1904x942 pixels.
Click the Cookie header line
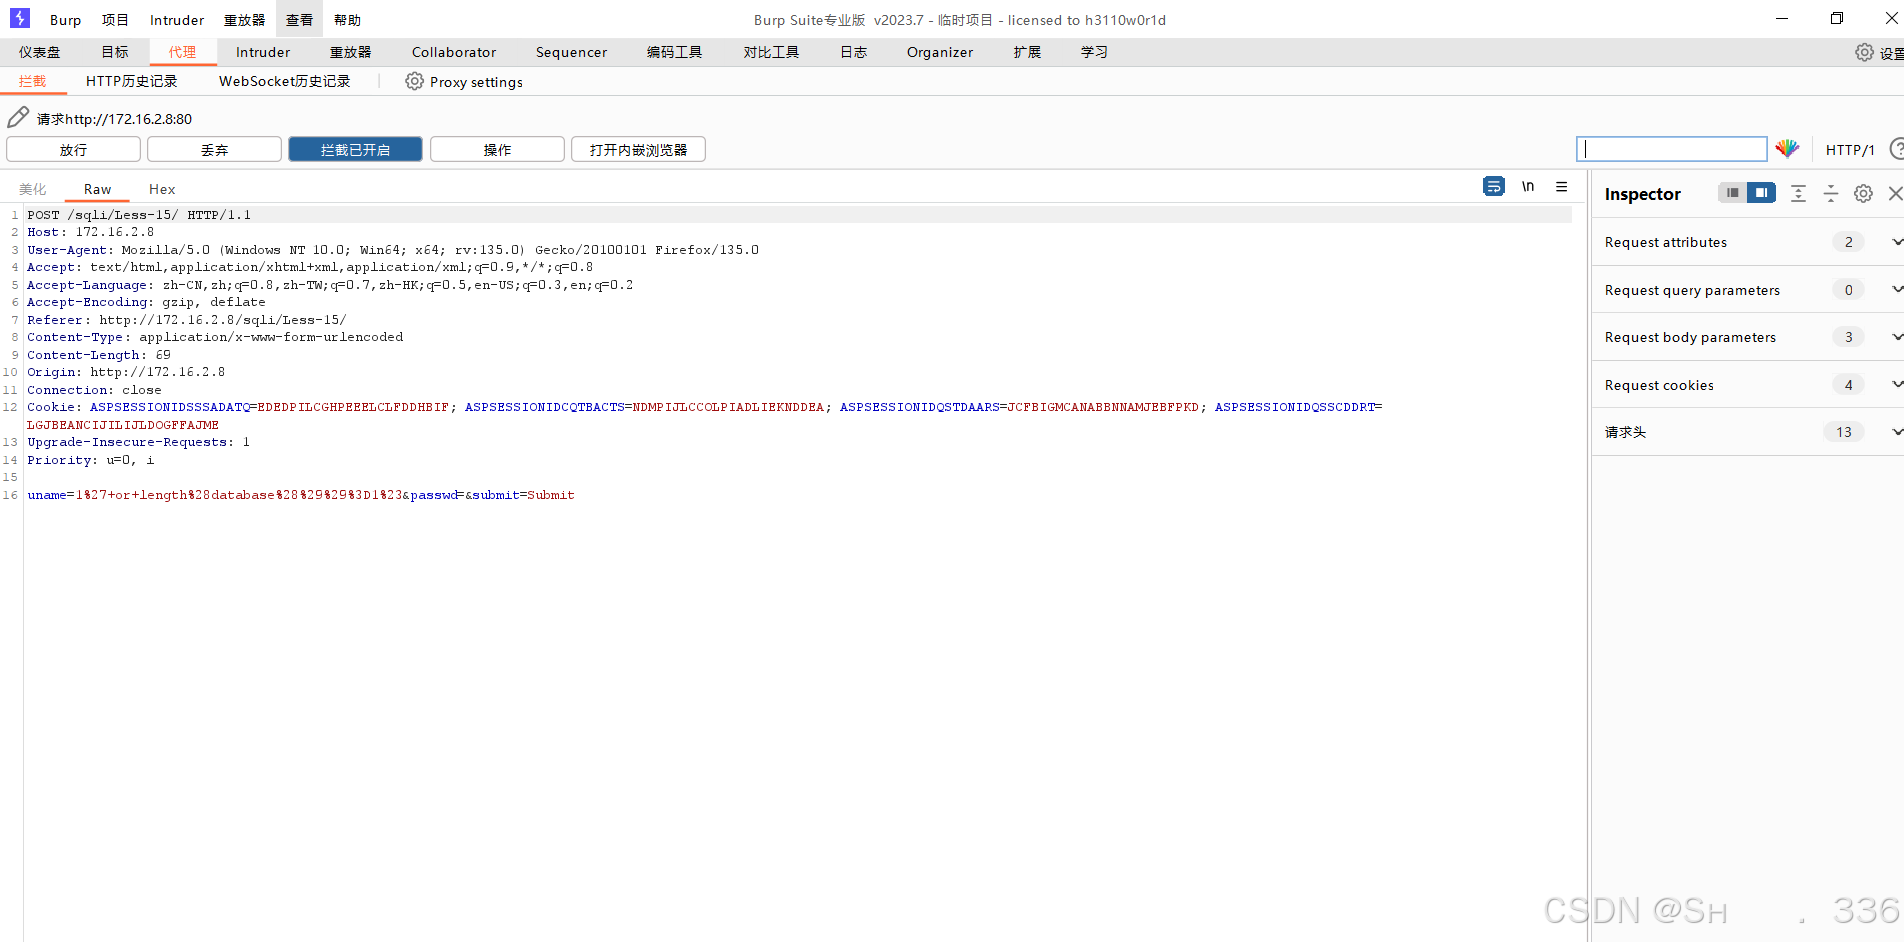click(704, 416)
